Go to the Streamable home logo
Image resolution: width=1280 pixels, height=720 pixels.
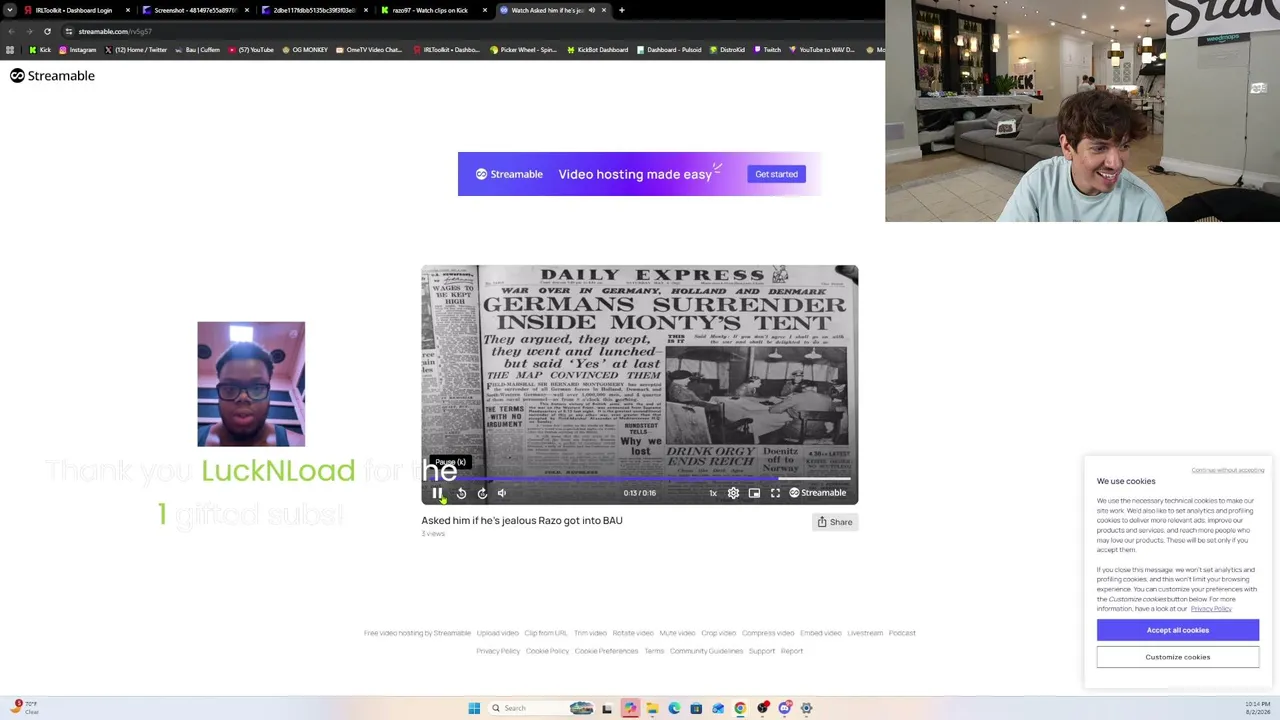click(x=52, y=76)
